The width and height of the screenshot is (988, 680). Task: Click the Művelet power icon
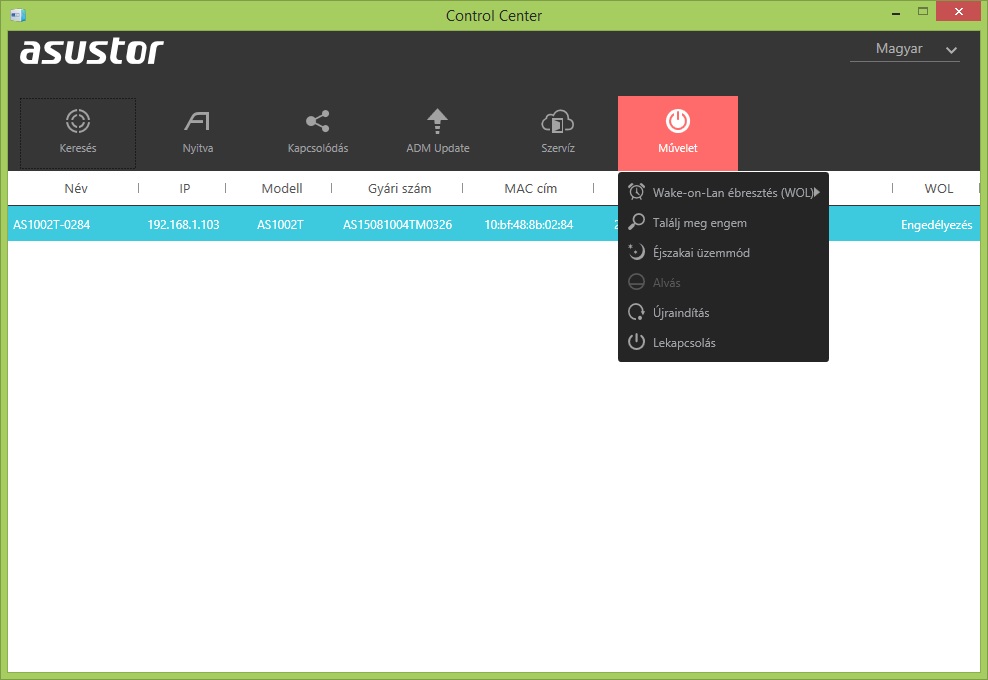[678, 121]
